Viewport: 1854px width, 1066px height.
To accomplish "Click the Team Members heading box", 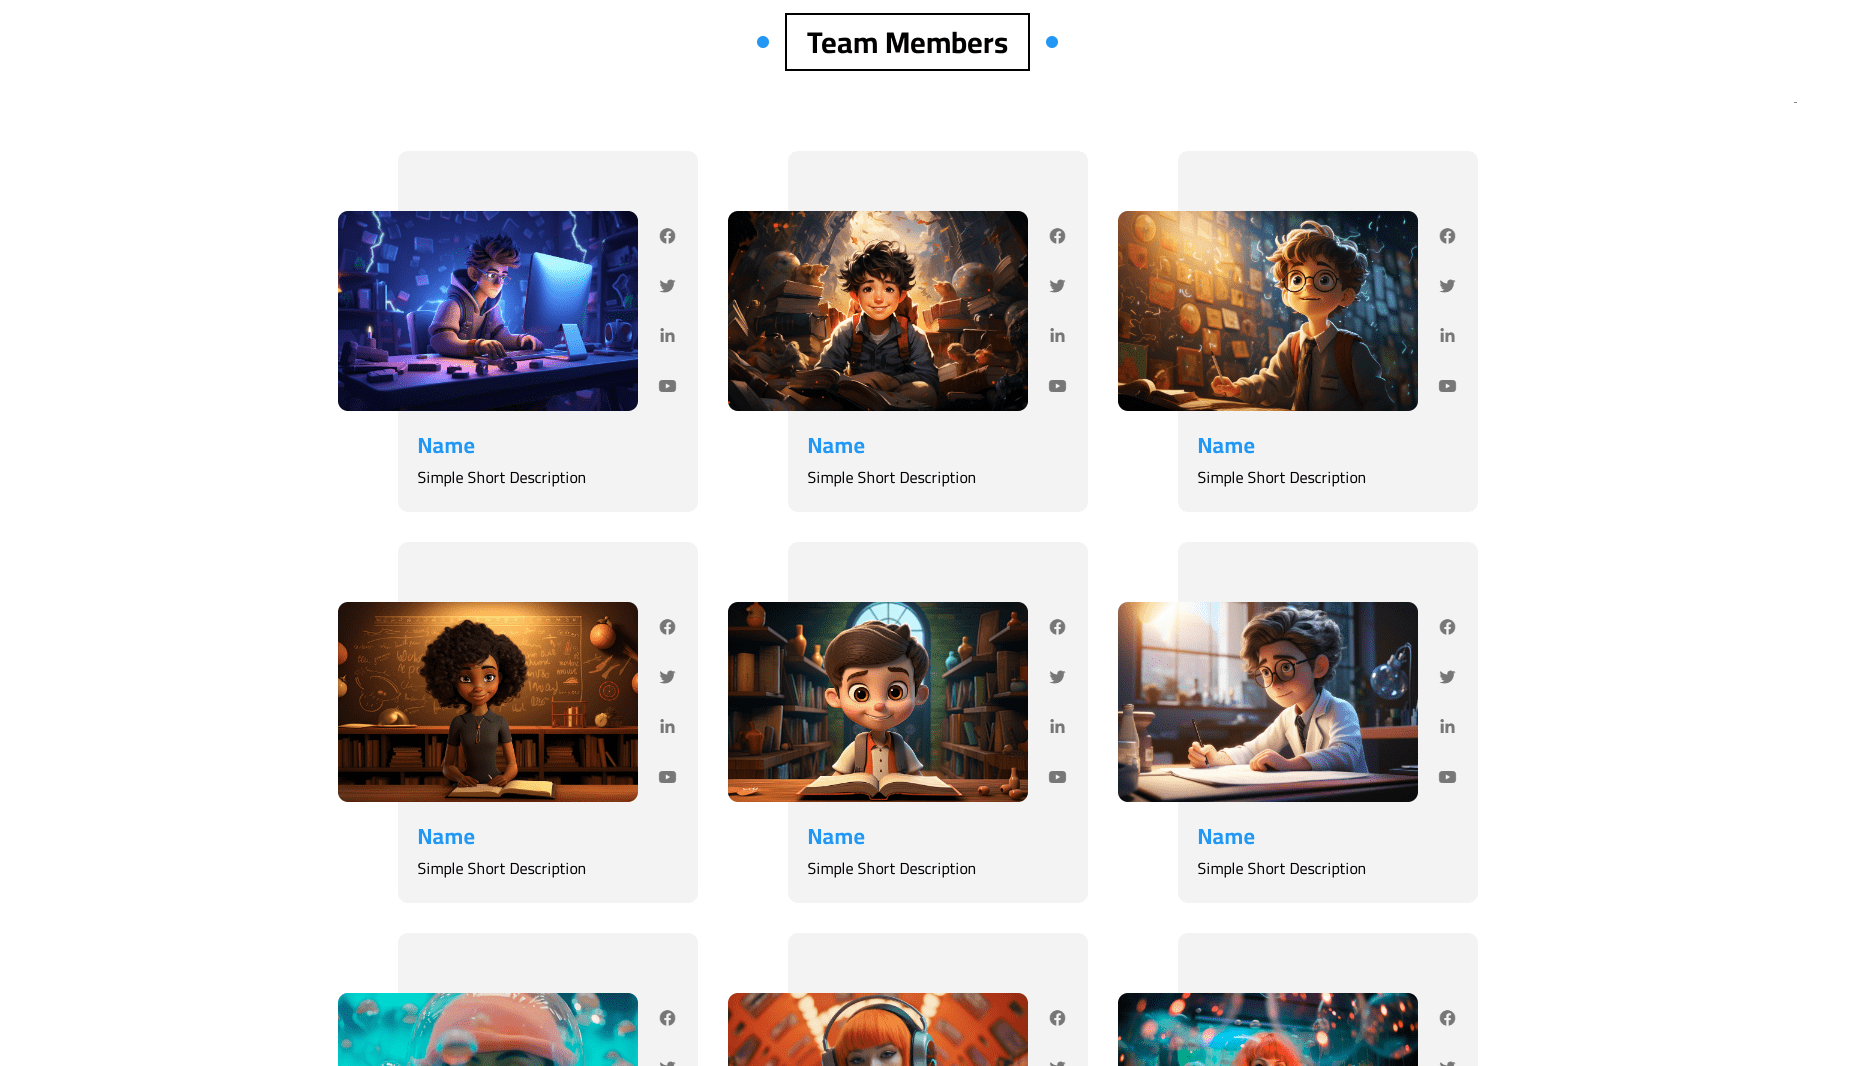I will pyautogui.click(x=907, y=42).
